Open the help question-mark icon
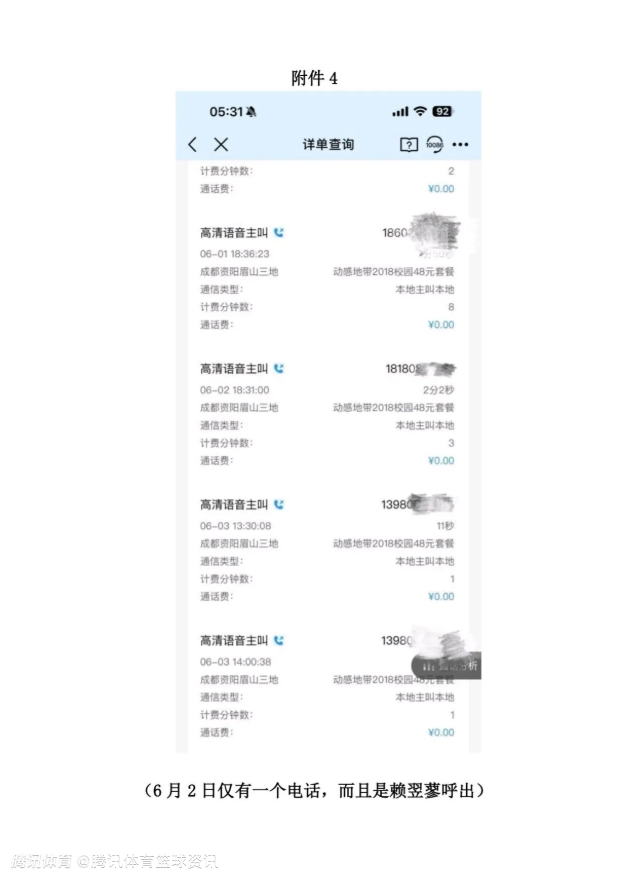The image size is (642, 878). click(x=409, y=145)
